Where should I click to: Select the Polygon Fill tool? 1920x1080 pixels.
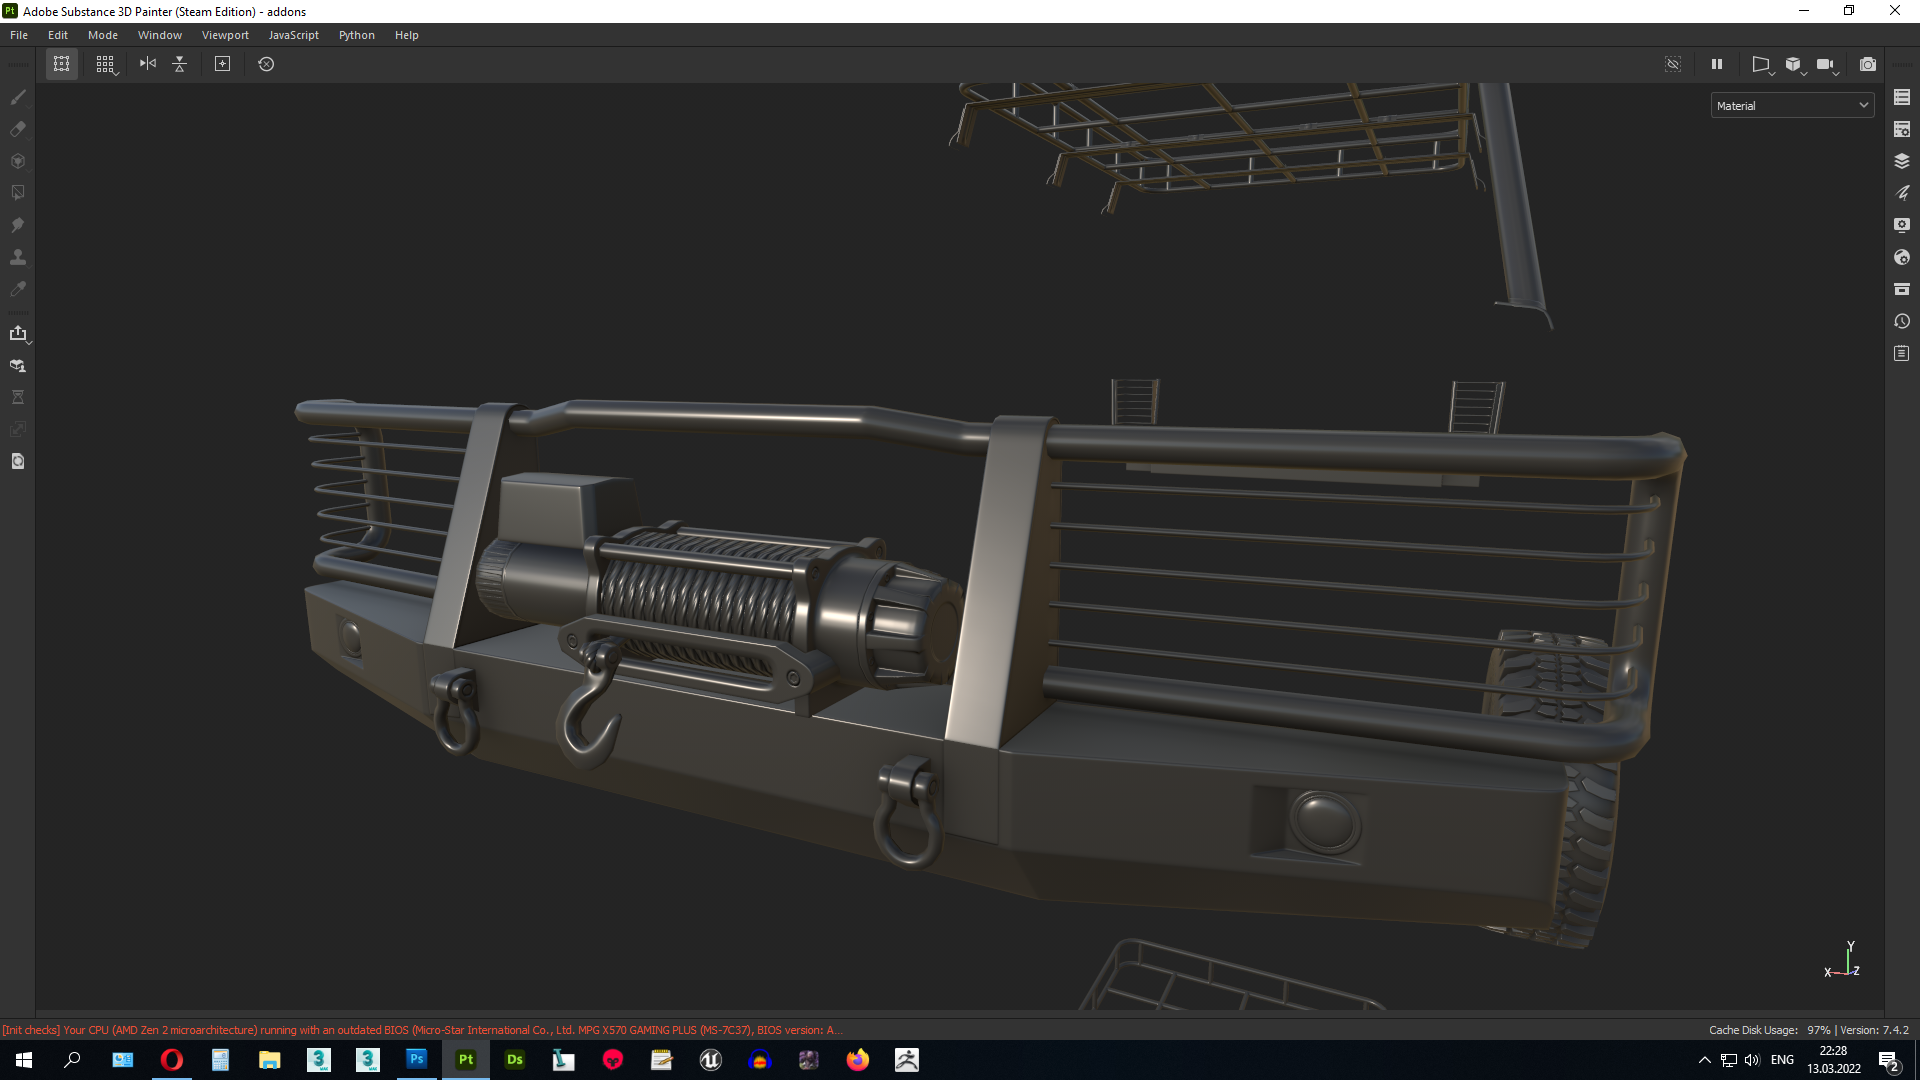pos(17,193)
